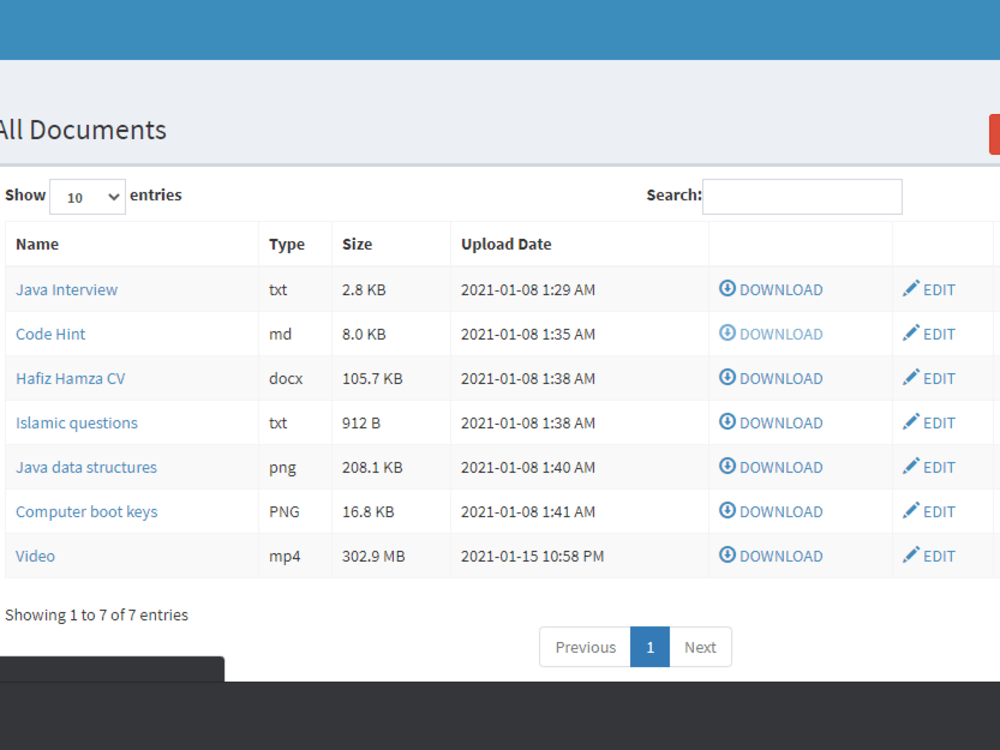Click pencil icon in Java data structures row
The image size is (1000, 750).
[911, 466]
